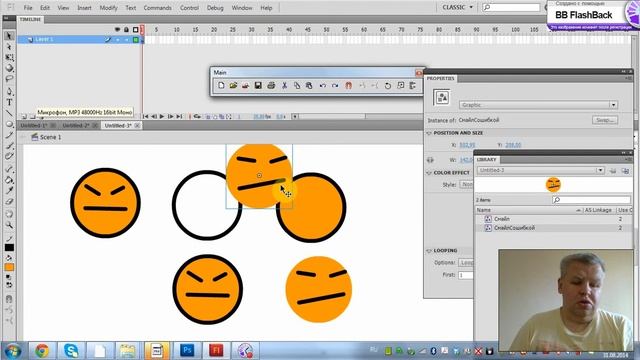Collapse the Looping section

click(x=429, y=251)
